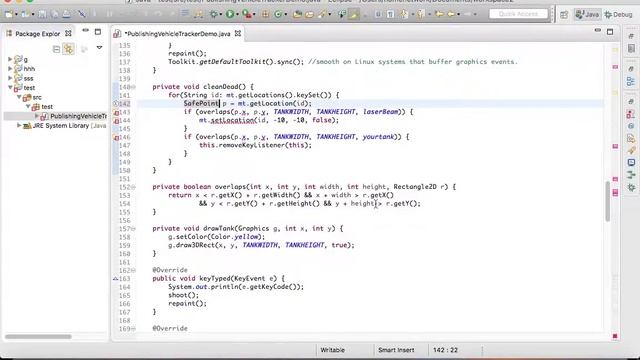
Task: Click the error marker on line 146
Action: 116,138
